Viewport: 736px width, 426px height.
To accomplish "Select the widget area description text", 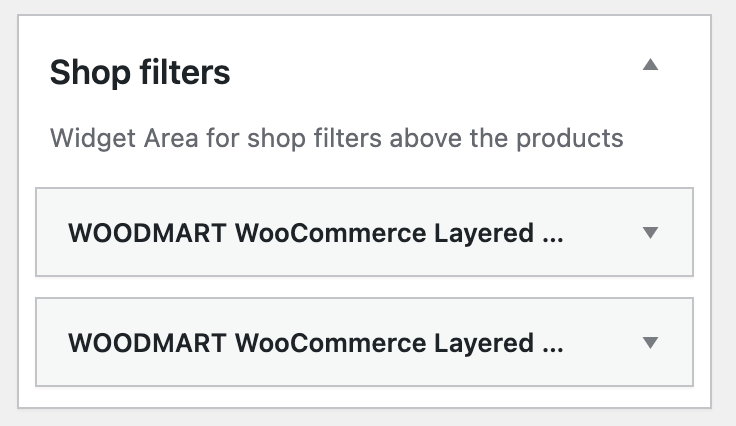I will [337, 138].
